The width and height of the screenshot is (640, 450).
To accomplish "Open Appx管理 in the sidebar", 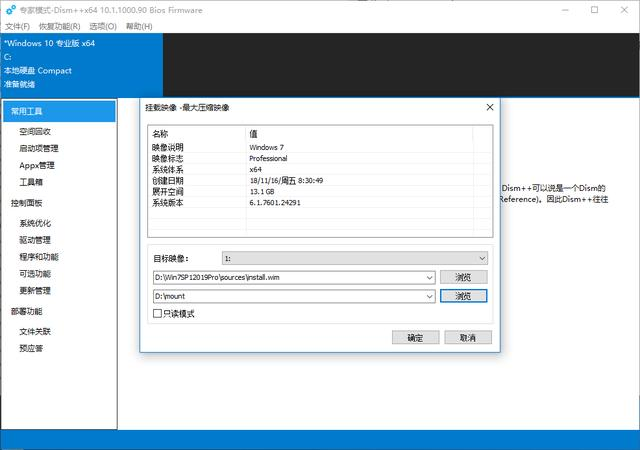I will tap(37, 165).
